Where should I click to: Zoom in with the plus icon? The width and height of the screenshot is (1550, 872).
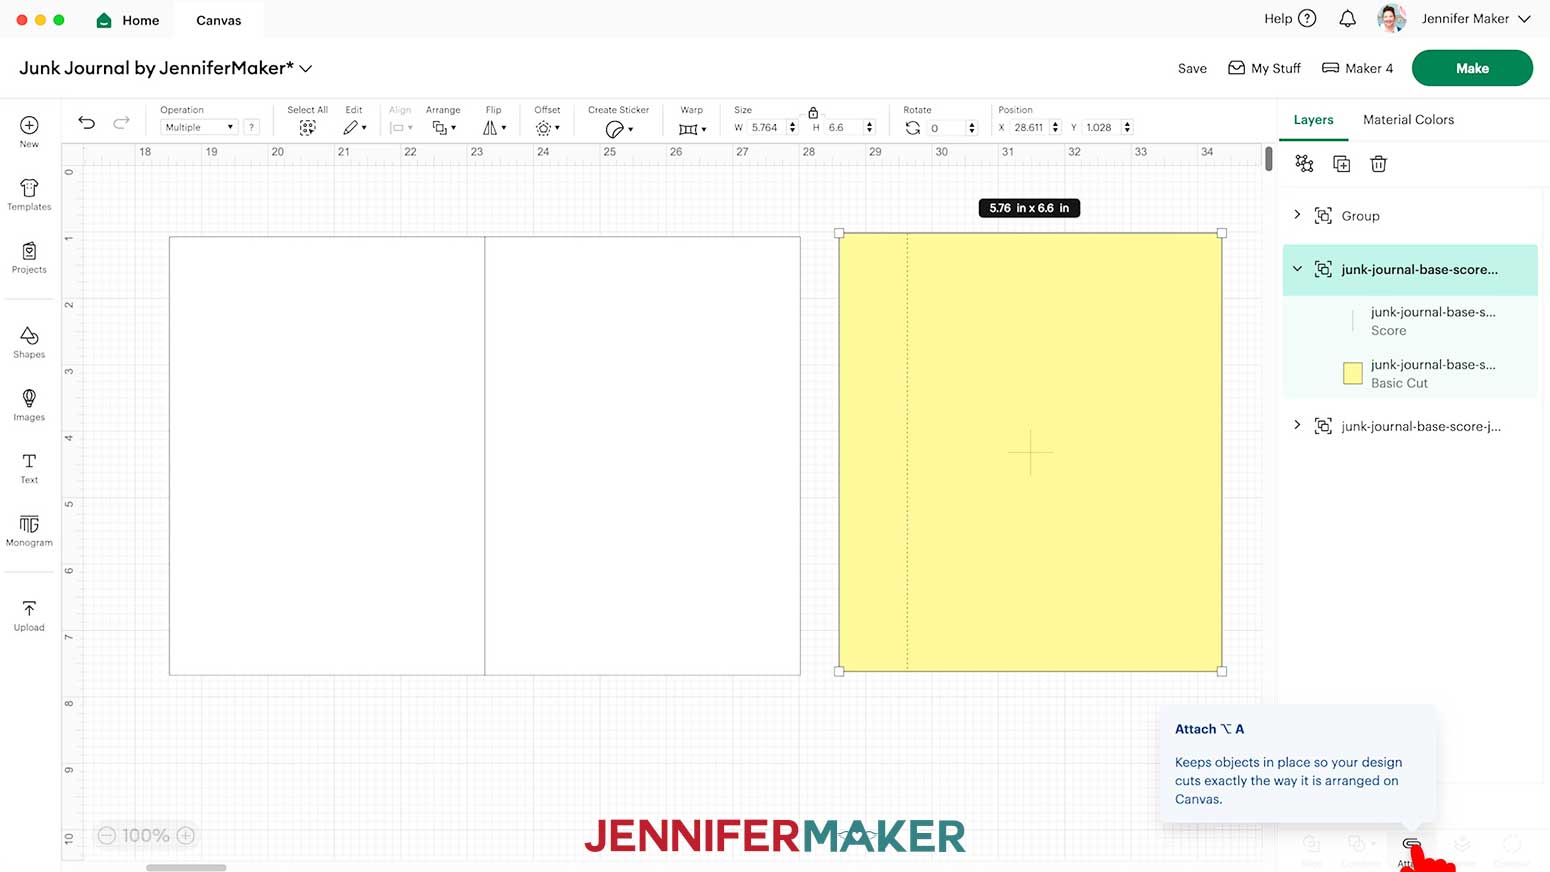point(186,835)
